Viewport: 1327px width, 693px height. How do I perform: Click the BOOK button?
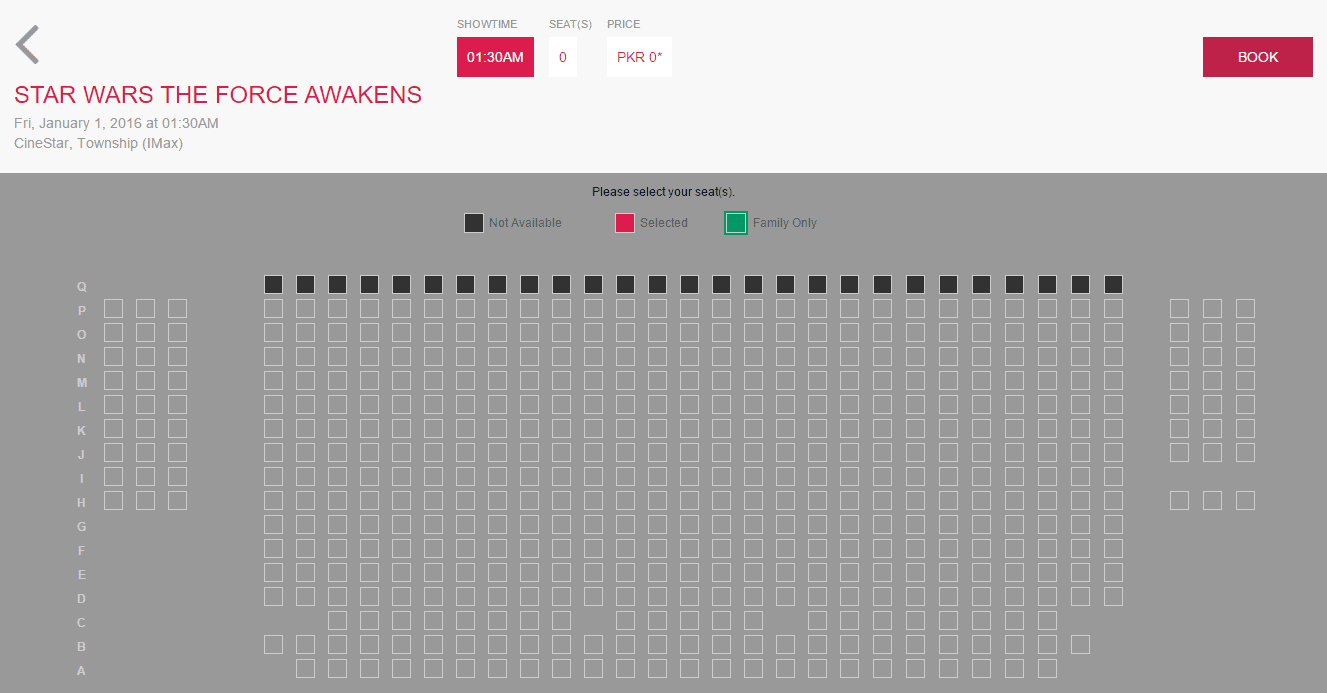pos(1257,57)
